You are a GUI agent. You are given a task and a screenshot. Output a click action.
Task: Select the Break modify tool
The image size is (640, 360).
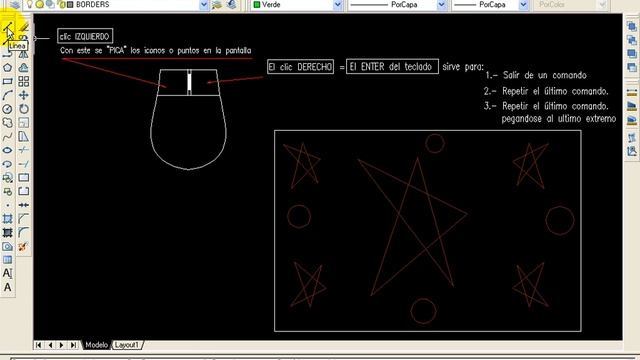(24, 191)
